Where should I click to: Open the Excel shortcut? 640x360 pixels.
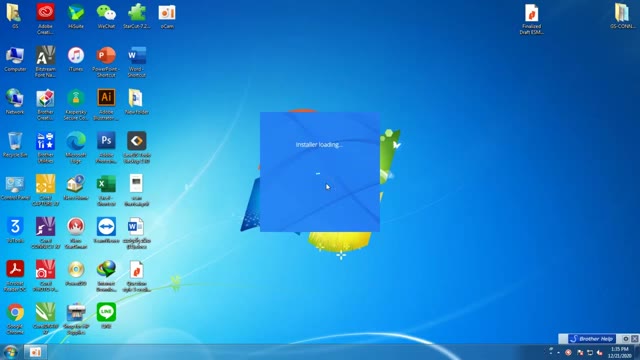(x=106, y=190)
